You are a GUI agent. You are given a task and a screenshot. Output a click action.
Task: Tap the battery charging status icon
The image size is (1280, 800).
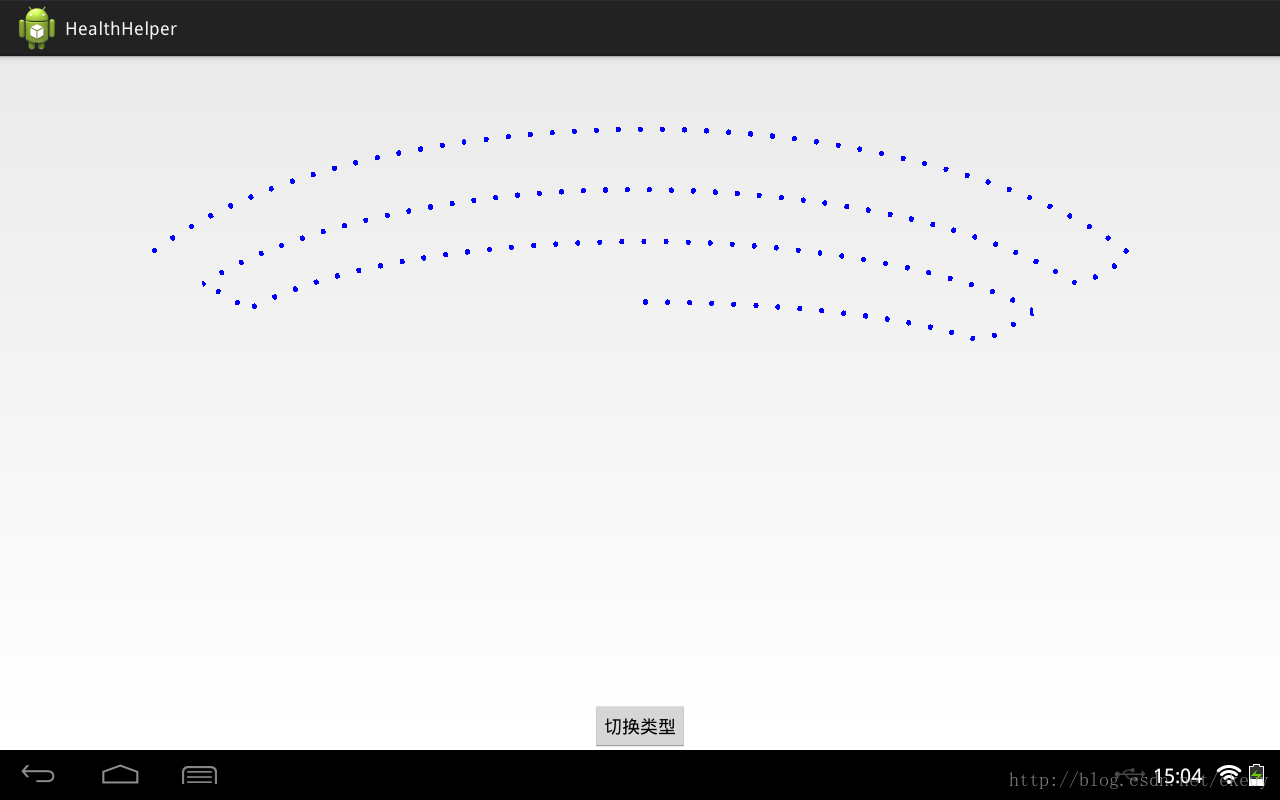pyautogui.click(x=1257, y=775)
